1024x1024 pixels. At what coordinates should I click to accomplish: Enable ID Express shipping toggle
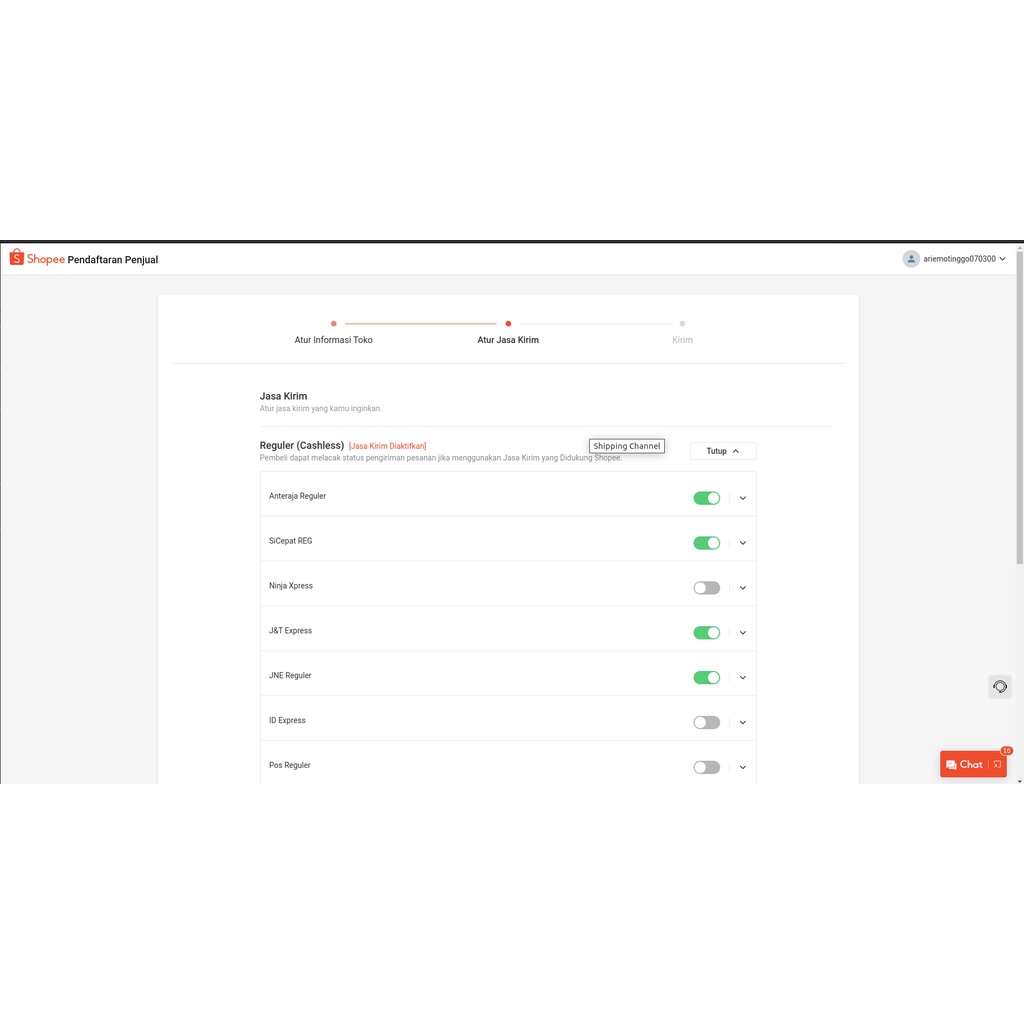(706, 723)
